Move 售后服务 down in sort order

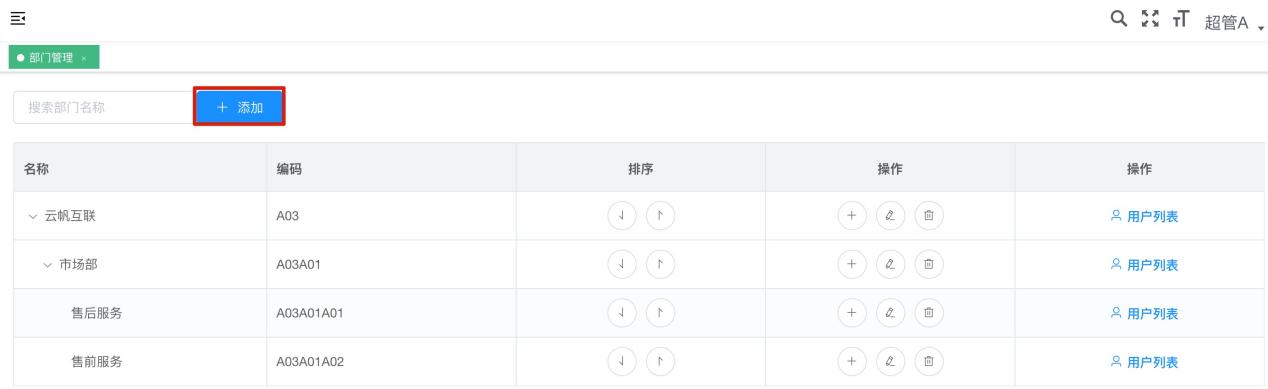tap(624, 313)
